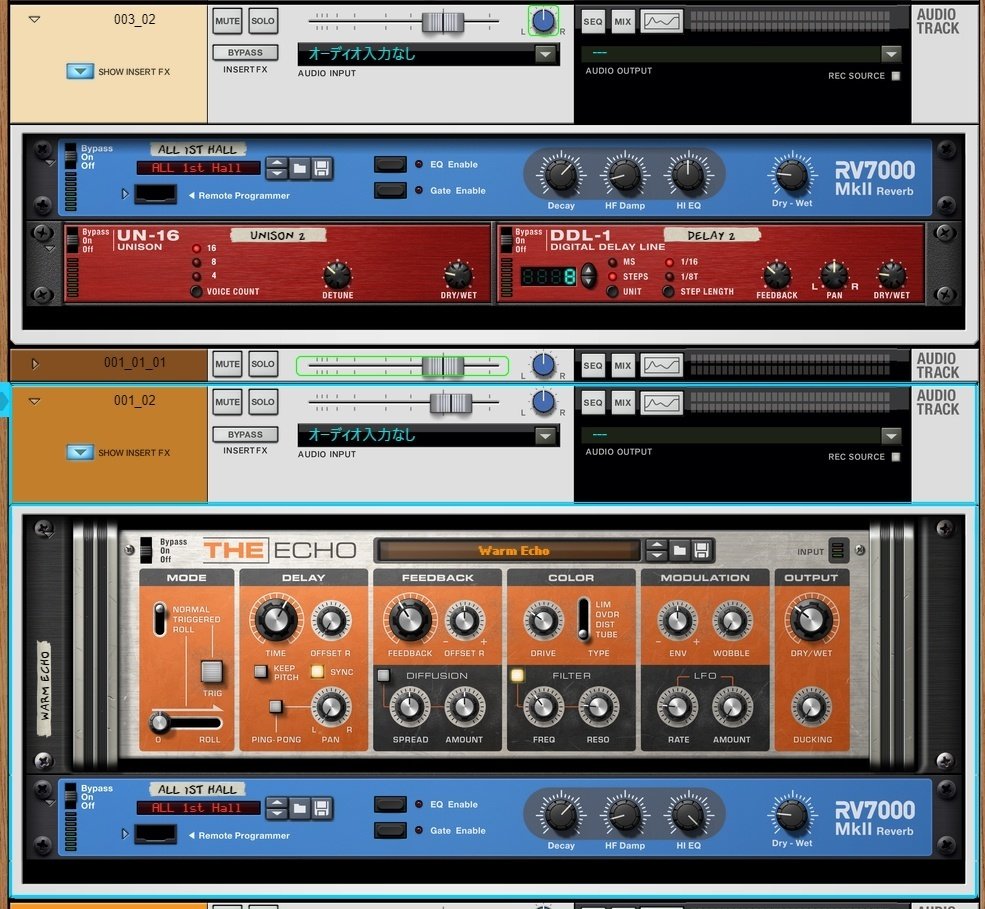Expand track 001_01_01 with its triangle
The image size is (985, 909).
(35, 364)
